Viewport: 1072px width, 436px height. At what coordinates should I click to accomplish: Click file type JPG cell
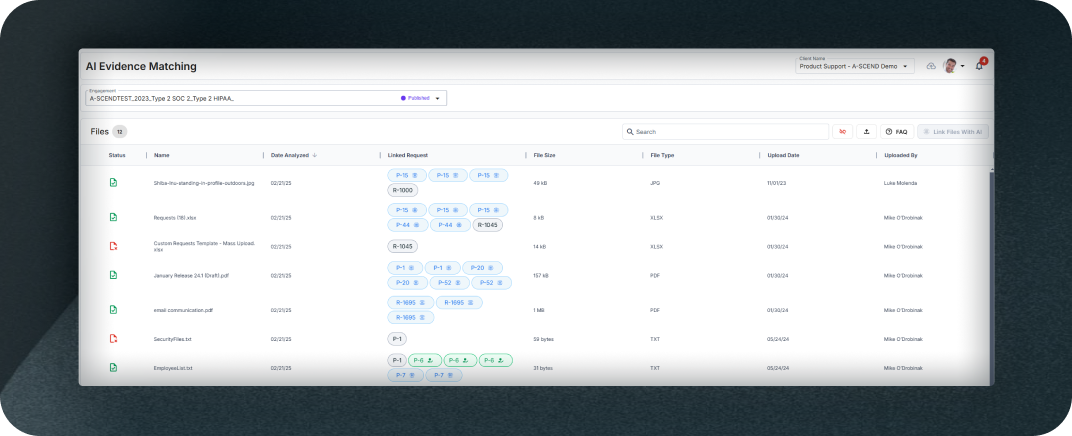pos(654,183)
